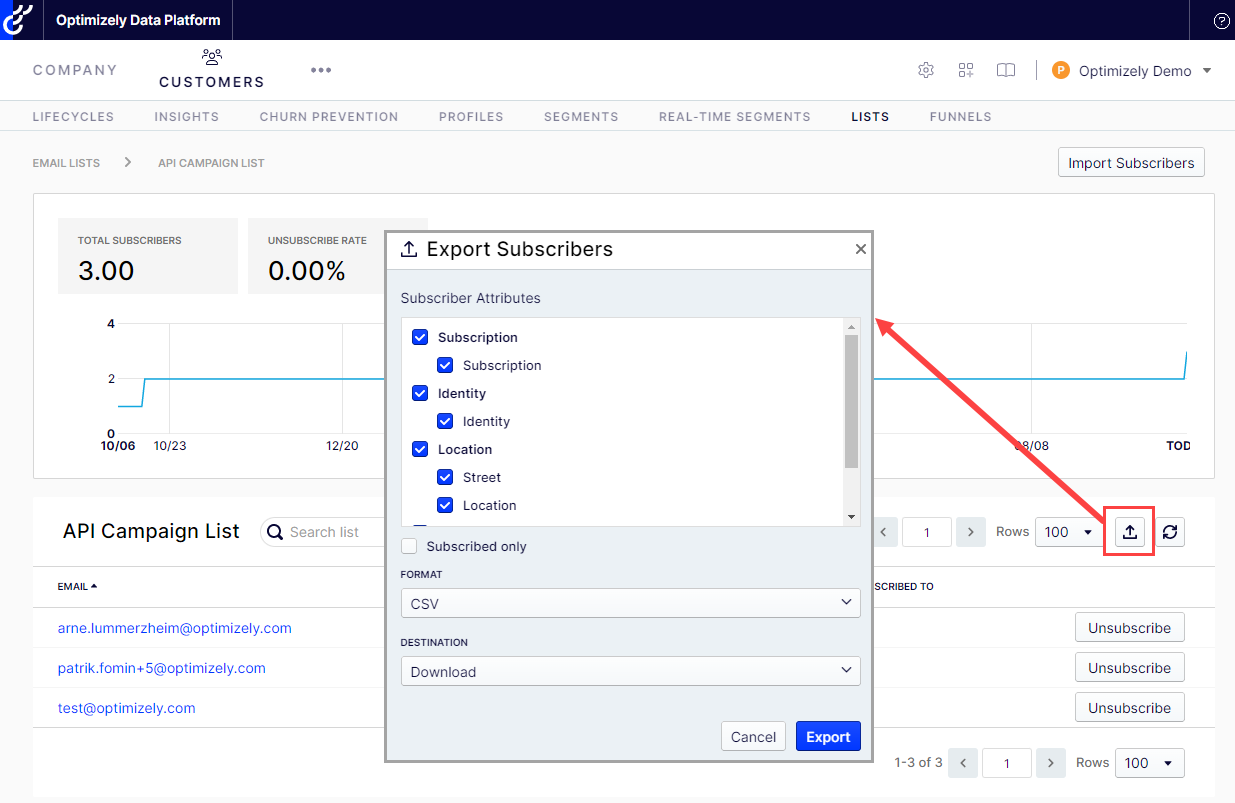The image size is (1235, 803).
Task: Open the documentation book icon
Action: (1006, 70)
